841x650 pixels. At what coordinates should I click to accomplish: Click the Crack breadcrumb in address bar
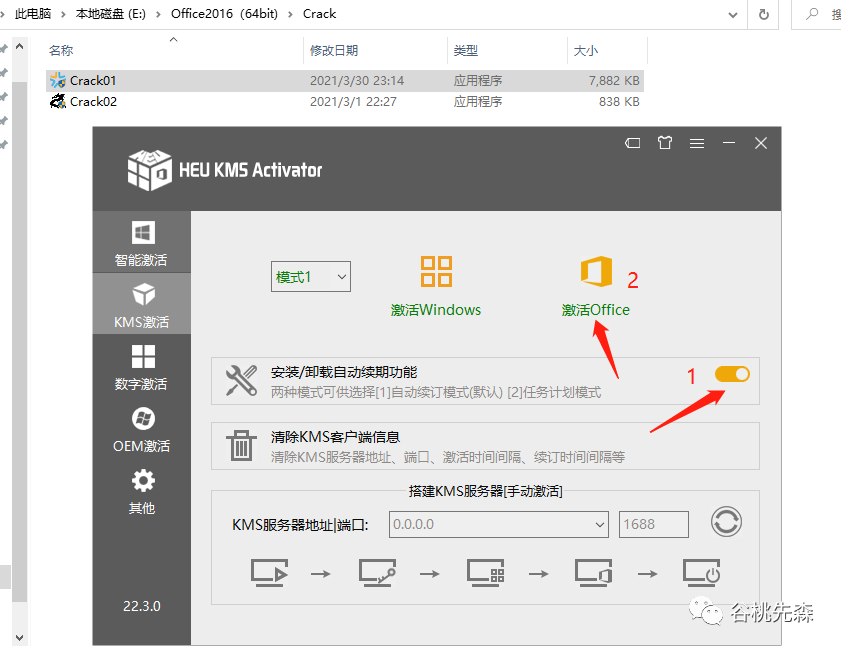click(x=319, y=13)
